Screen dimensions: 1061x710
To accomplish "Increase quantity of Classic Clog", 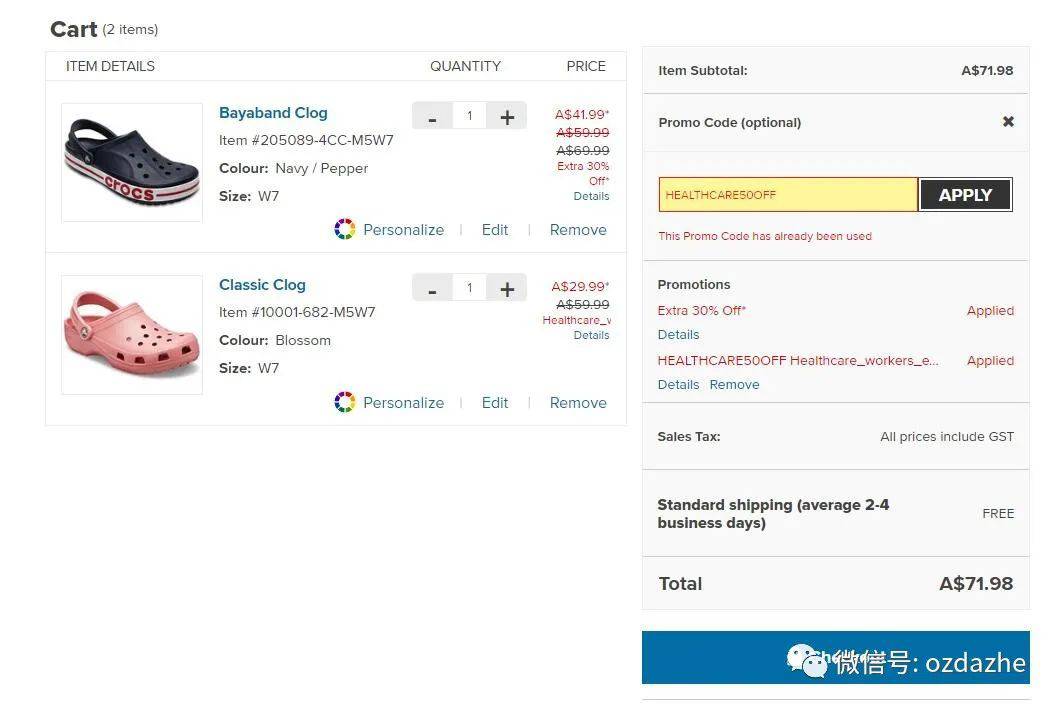I will [x=507, y=288].
